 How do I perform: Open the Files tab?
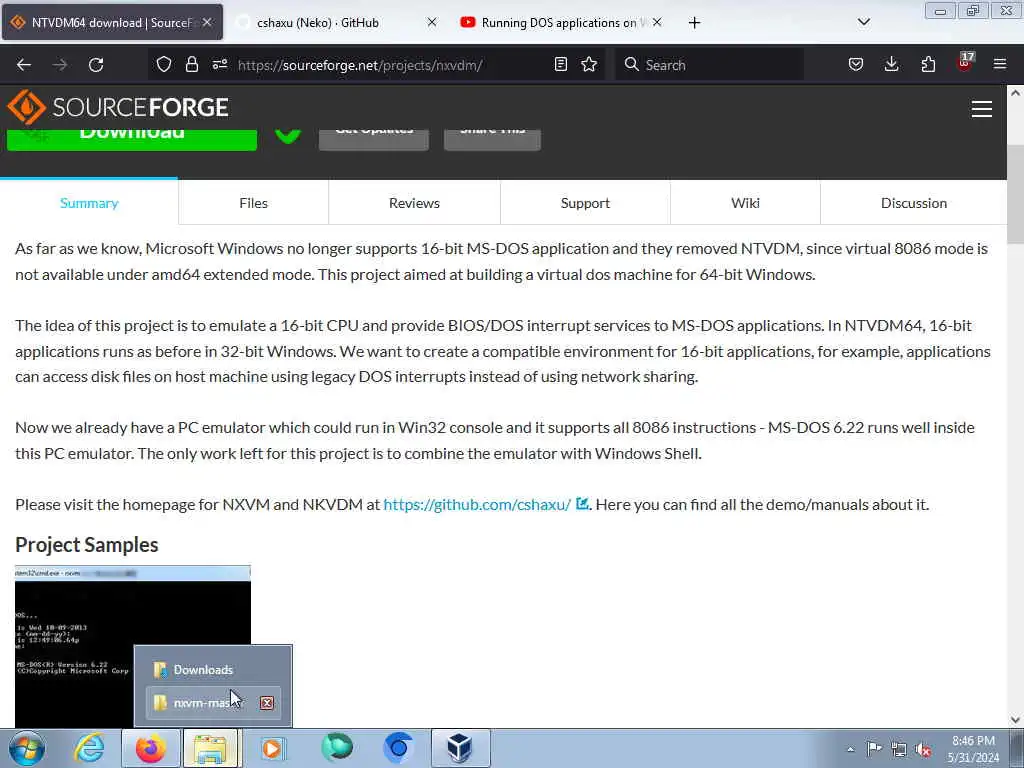click(253, 203)
